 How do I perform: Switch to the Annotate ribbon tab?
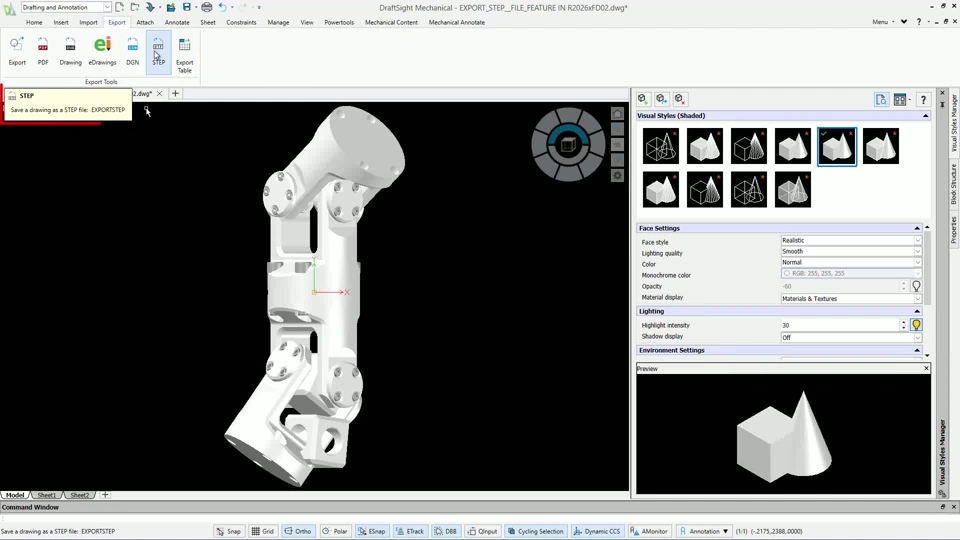177,22
